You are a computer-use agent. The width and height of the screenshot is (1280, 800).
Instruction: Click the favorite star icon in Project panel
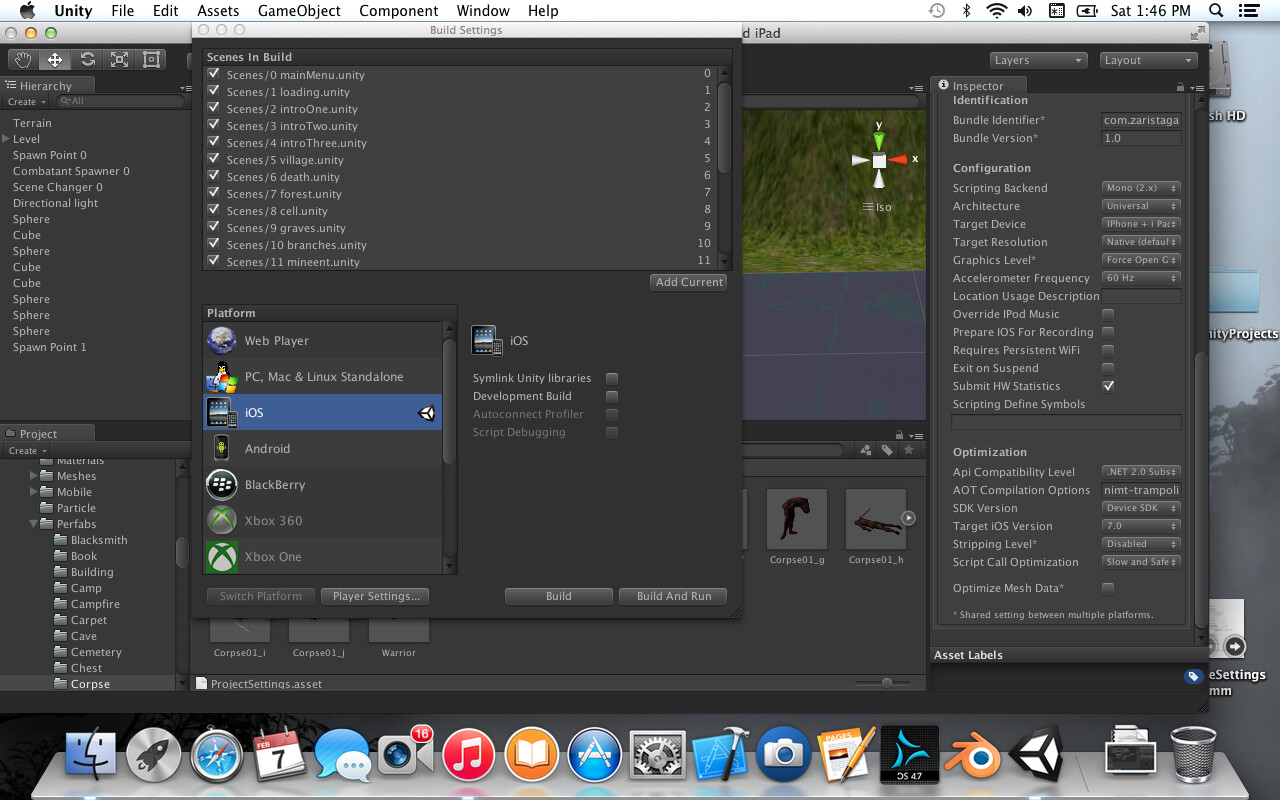[909, 450]
